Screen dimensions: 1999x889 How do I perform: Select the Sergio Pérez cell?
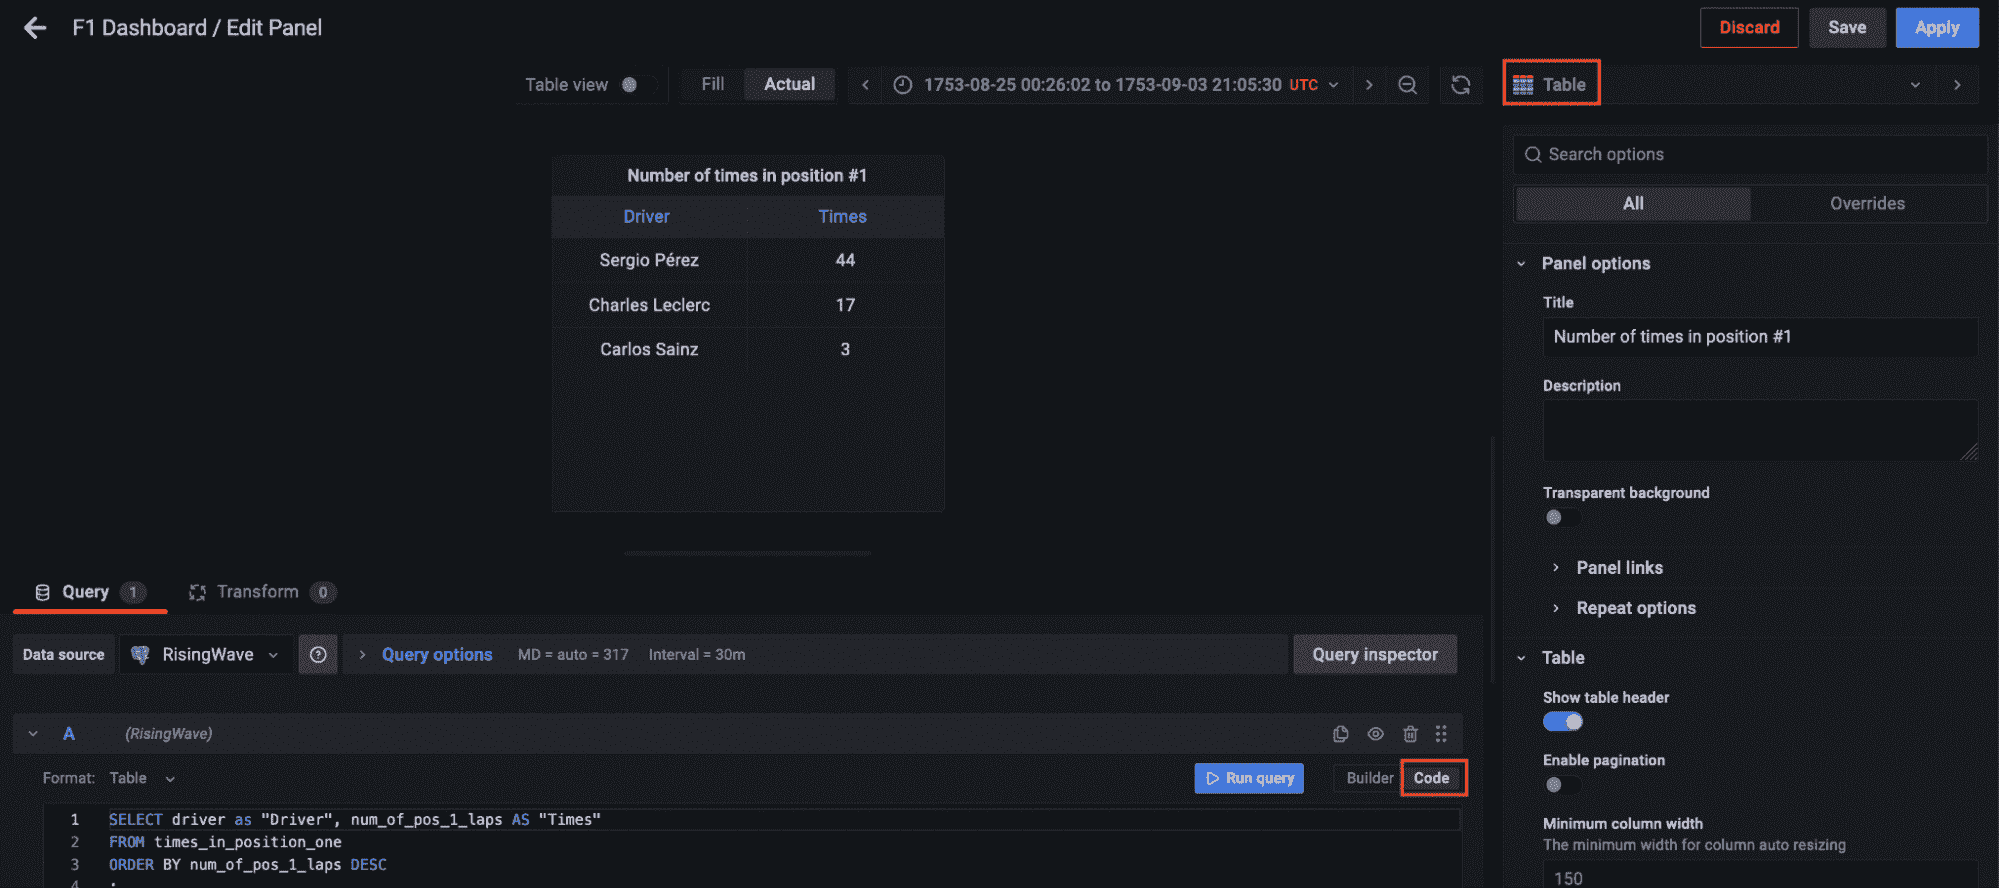pyautogui.click(x=649, y=260)
